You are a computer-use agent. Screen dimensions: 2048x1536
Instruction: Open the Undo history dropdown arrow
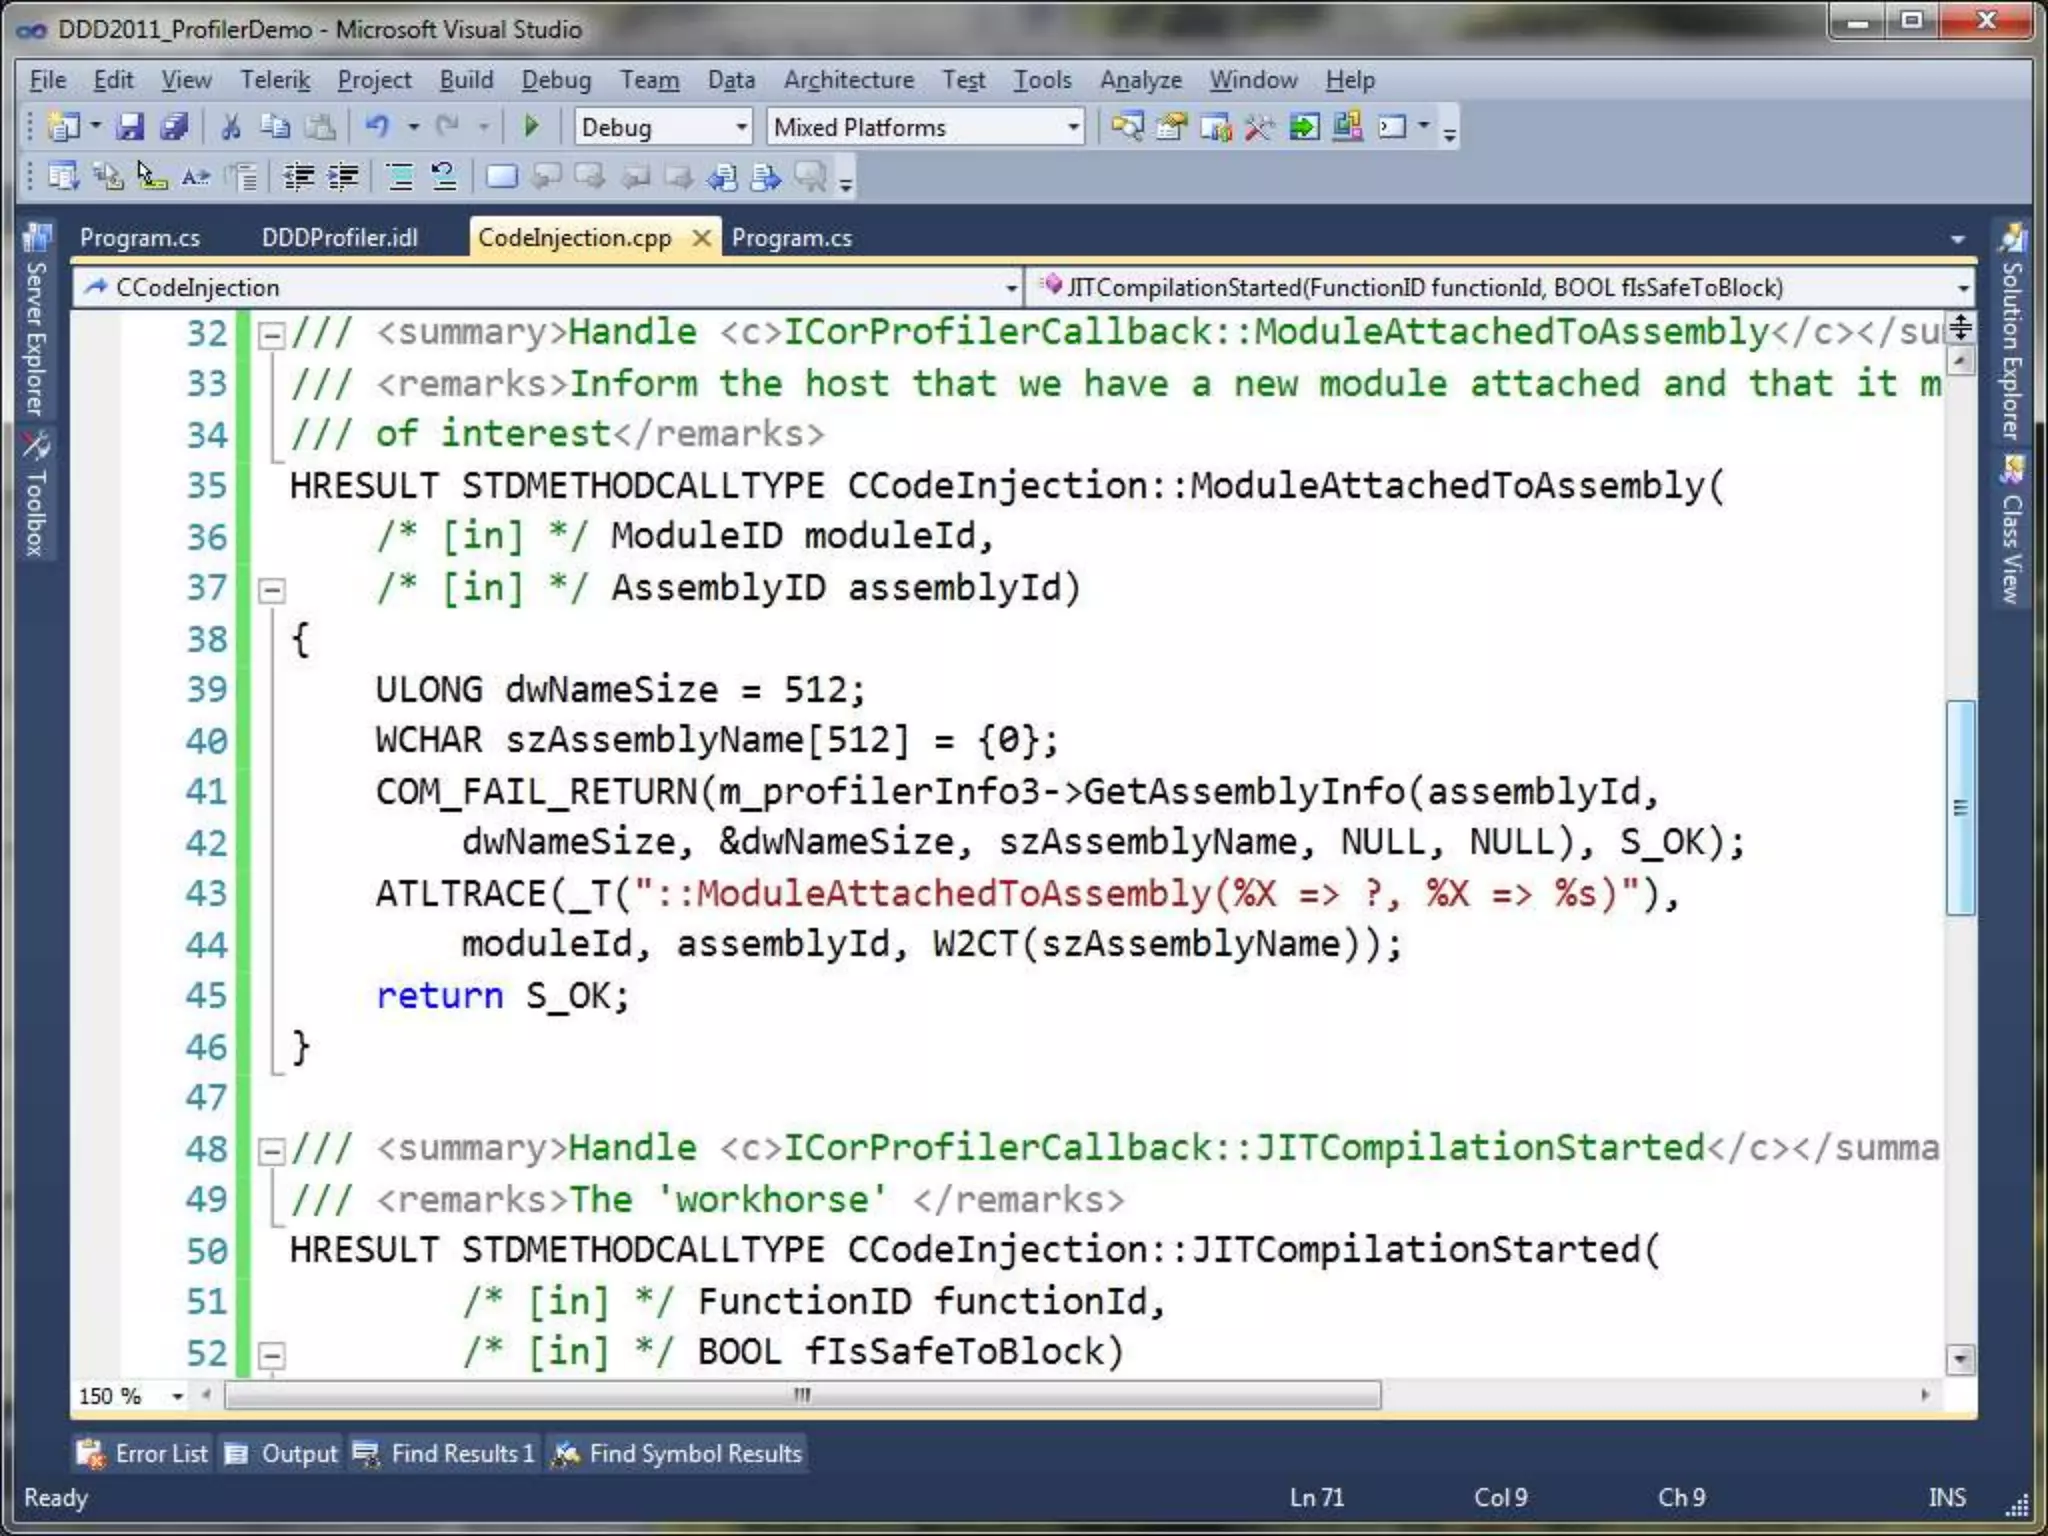click(x=413, y=127)
